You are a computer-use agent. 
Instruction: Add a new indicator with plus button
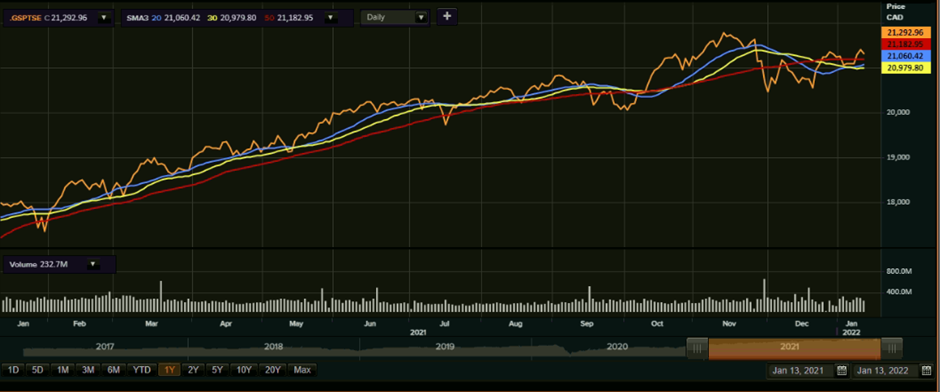point(447,17)
